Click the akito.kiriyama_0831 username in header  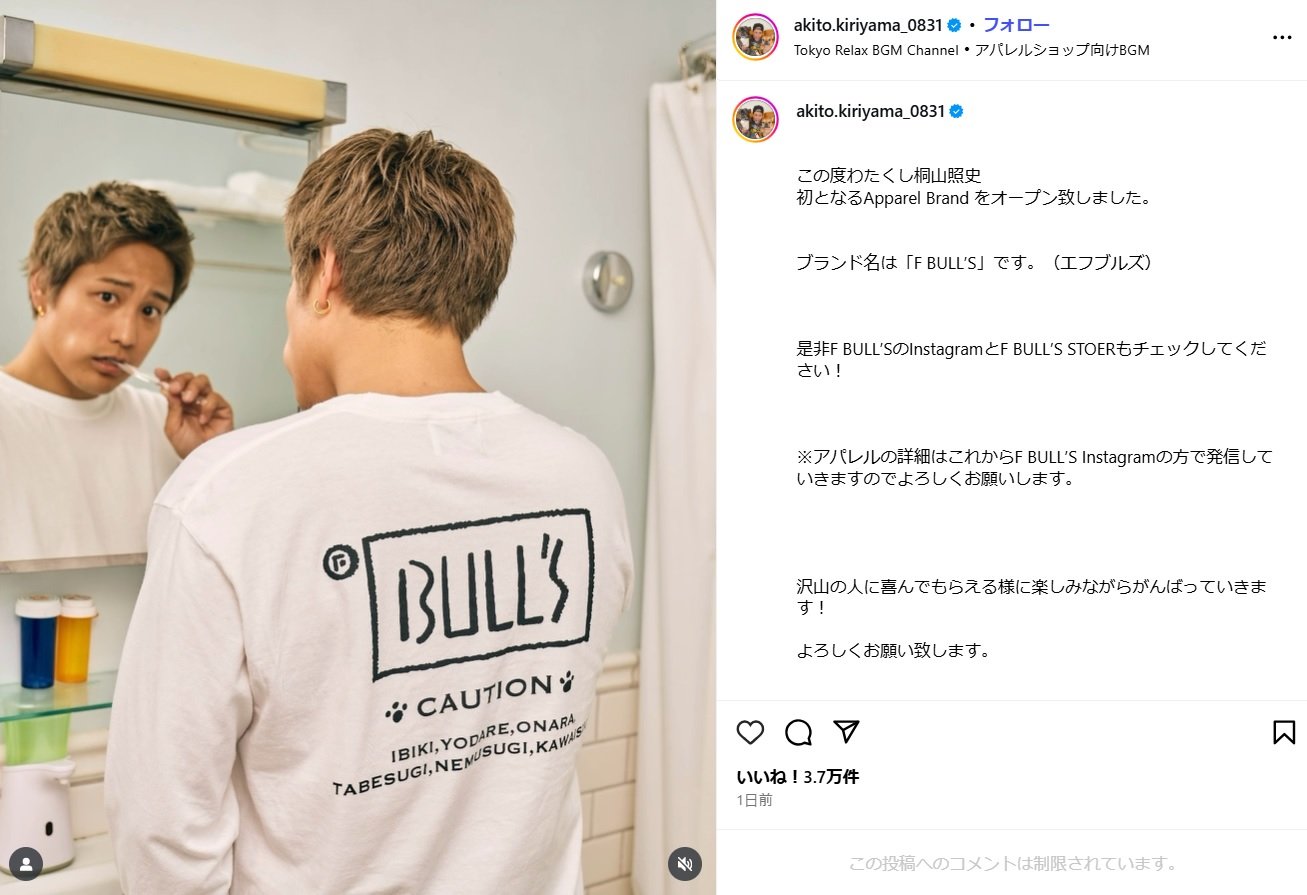(x=868, y=25)
